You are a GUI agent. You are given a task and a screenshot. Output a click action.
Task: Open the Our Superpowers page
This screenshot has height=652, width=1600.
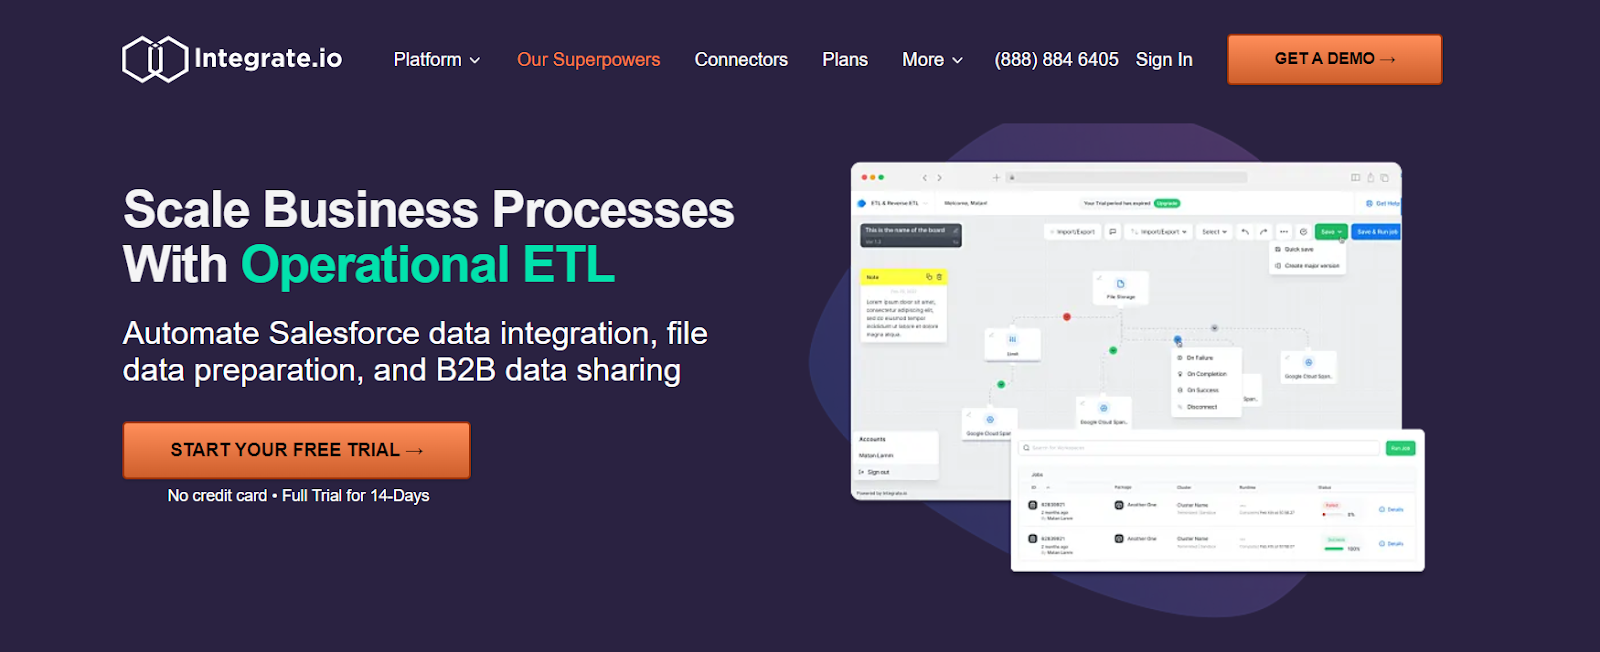tap(588, 60)
